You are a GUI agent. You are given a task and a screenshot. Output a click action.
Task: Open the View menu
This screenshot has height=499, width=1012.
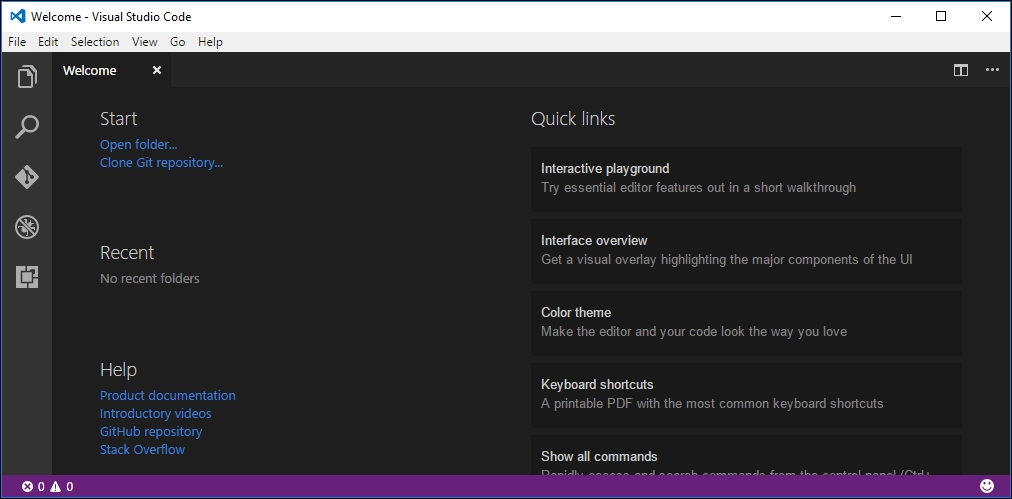[x=145, y=42]
